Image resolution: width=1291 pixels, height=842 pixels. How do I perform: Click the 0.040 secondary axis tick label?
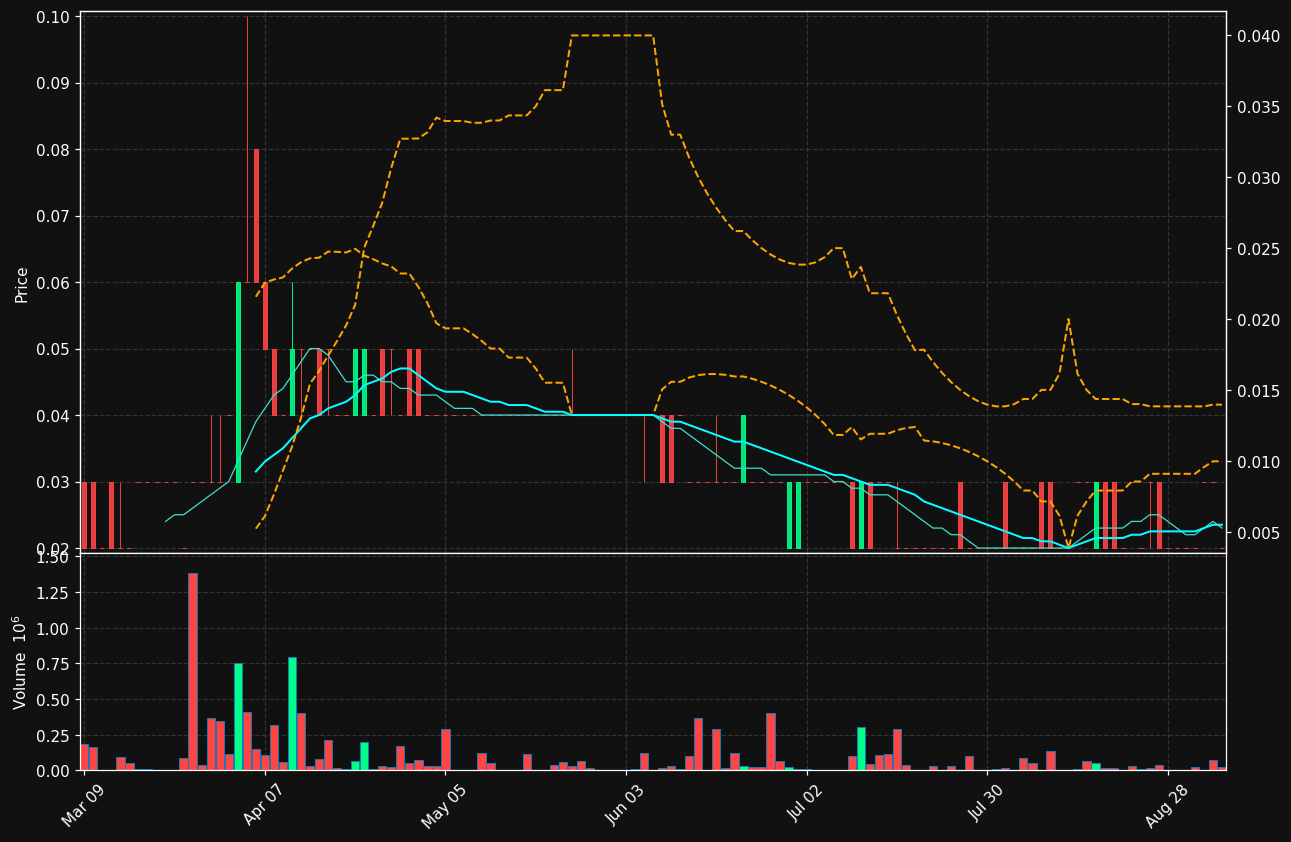[1258, 37]
